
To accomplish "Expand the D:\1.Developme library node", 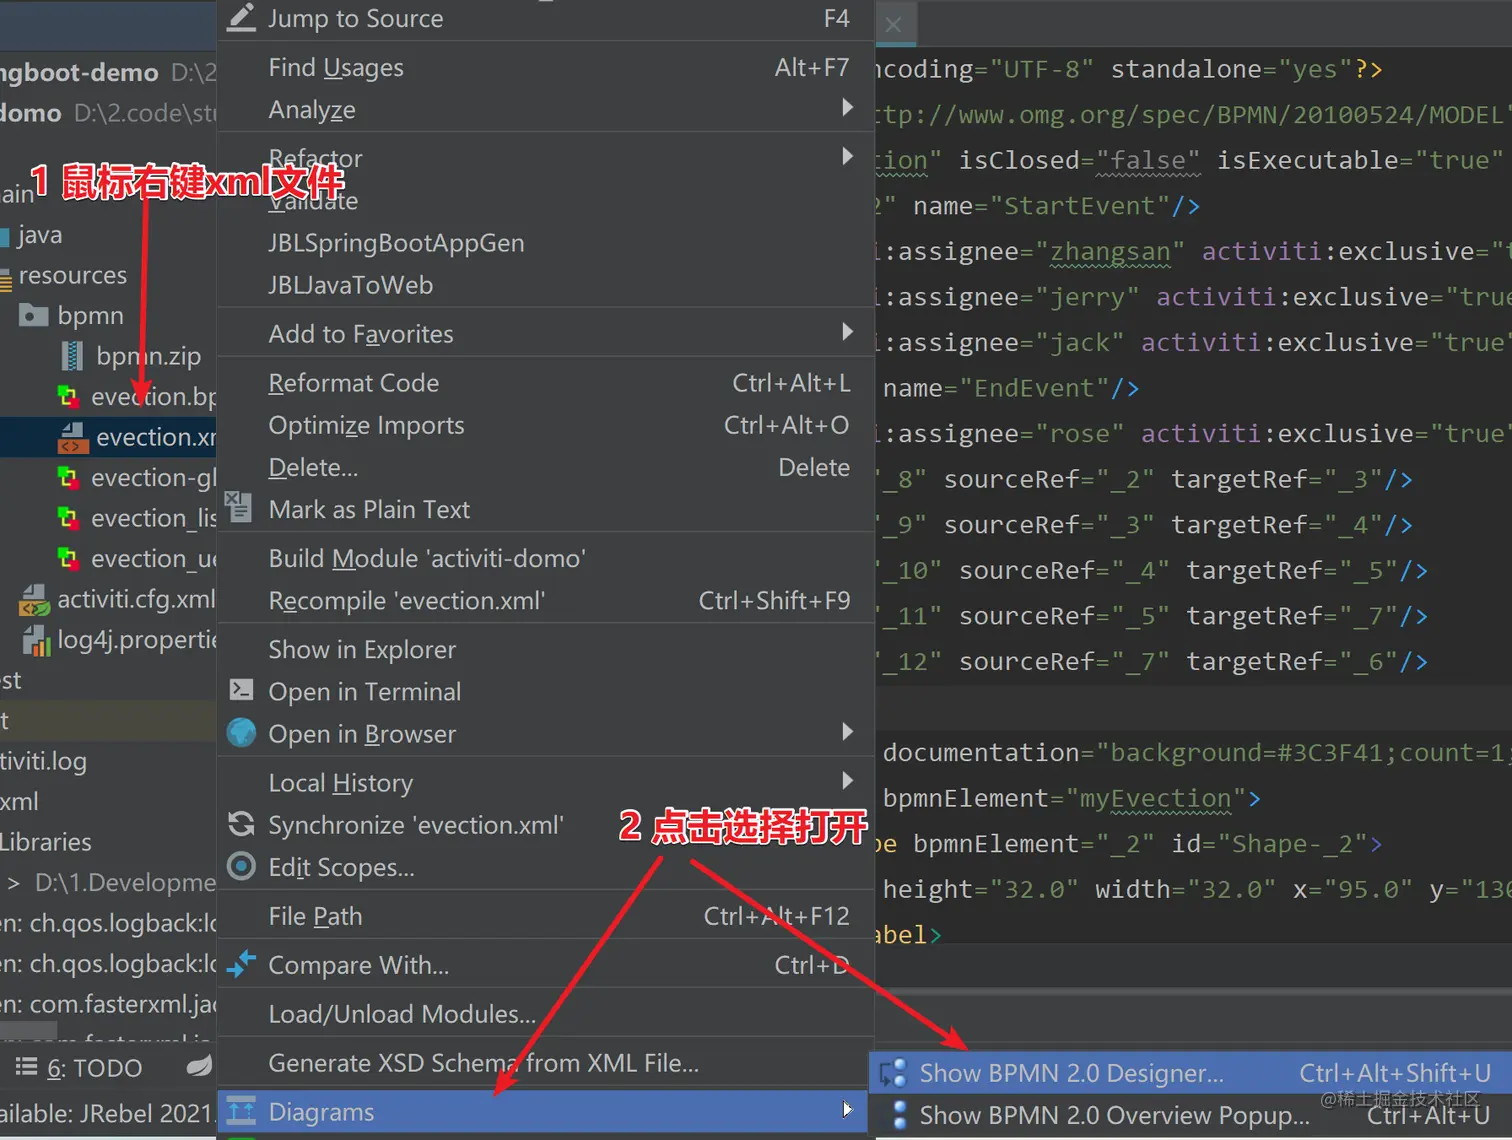I will tap(14, 883).
